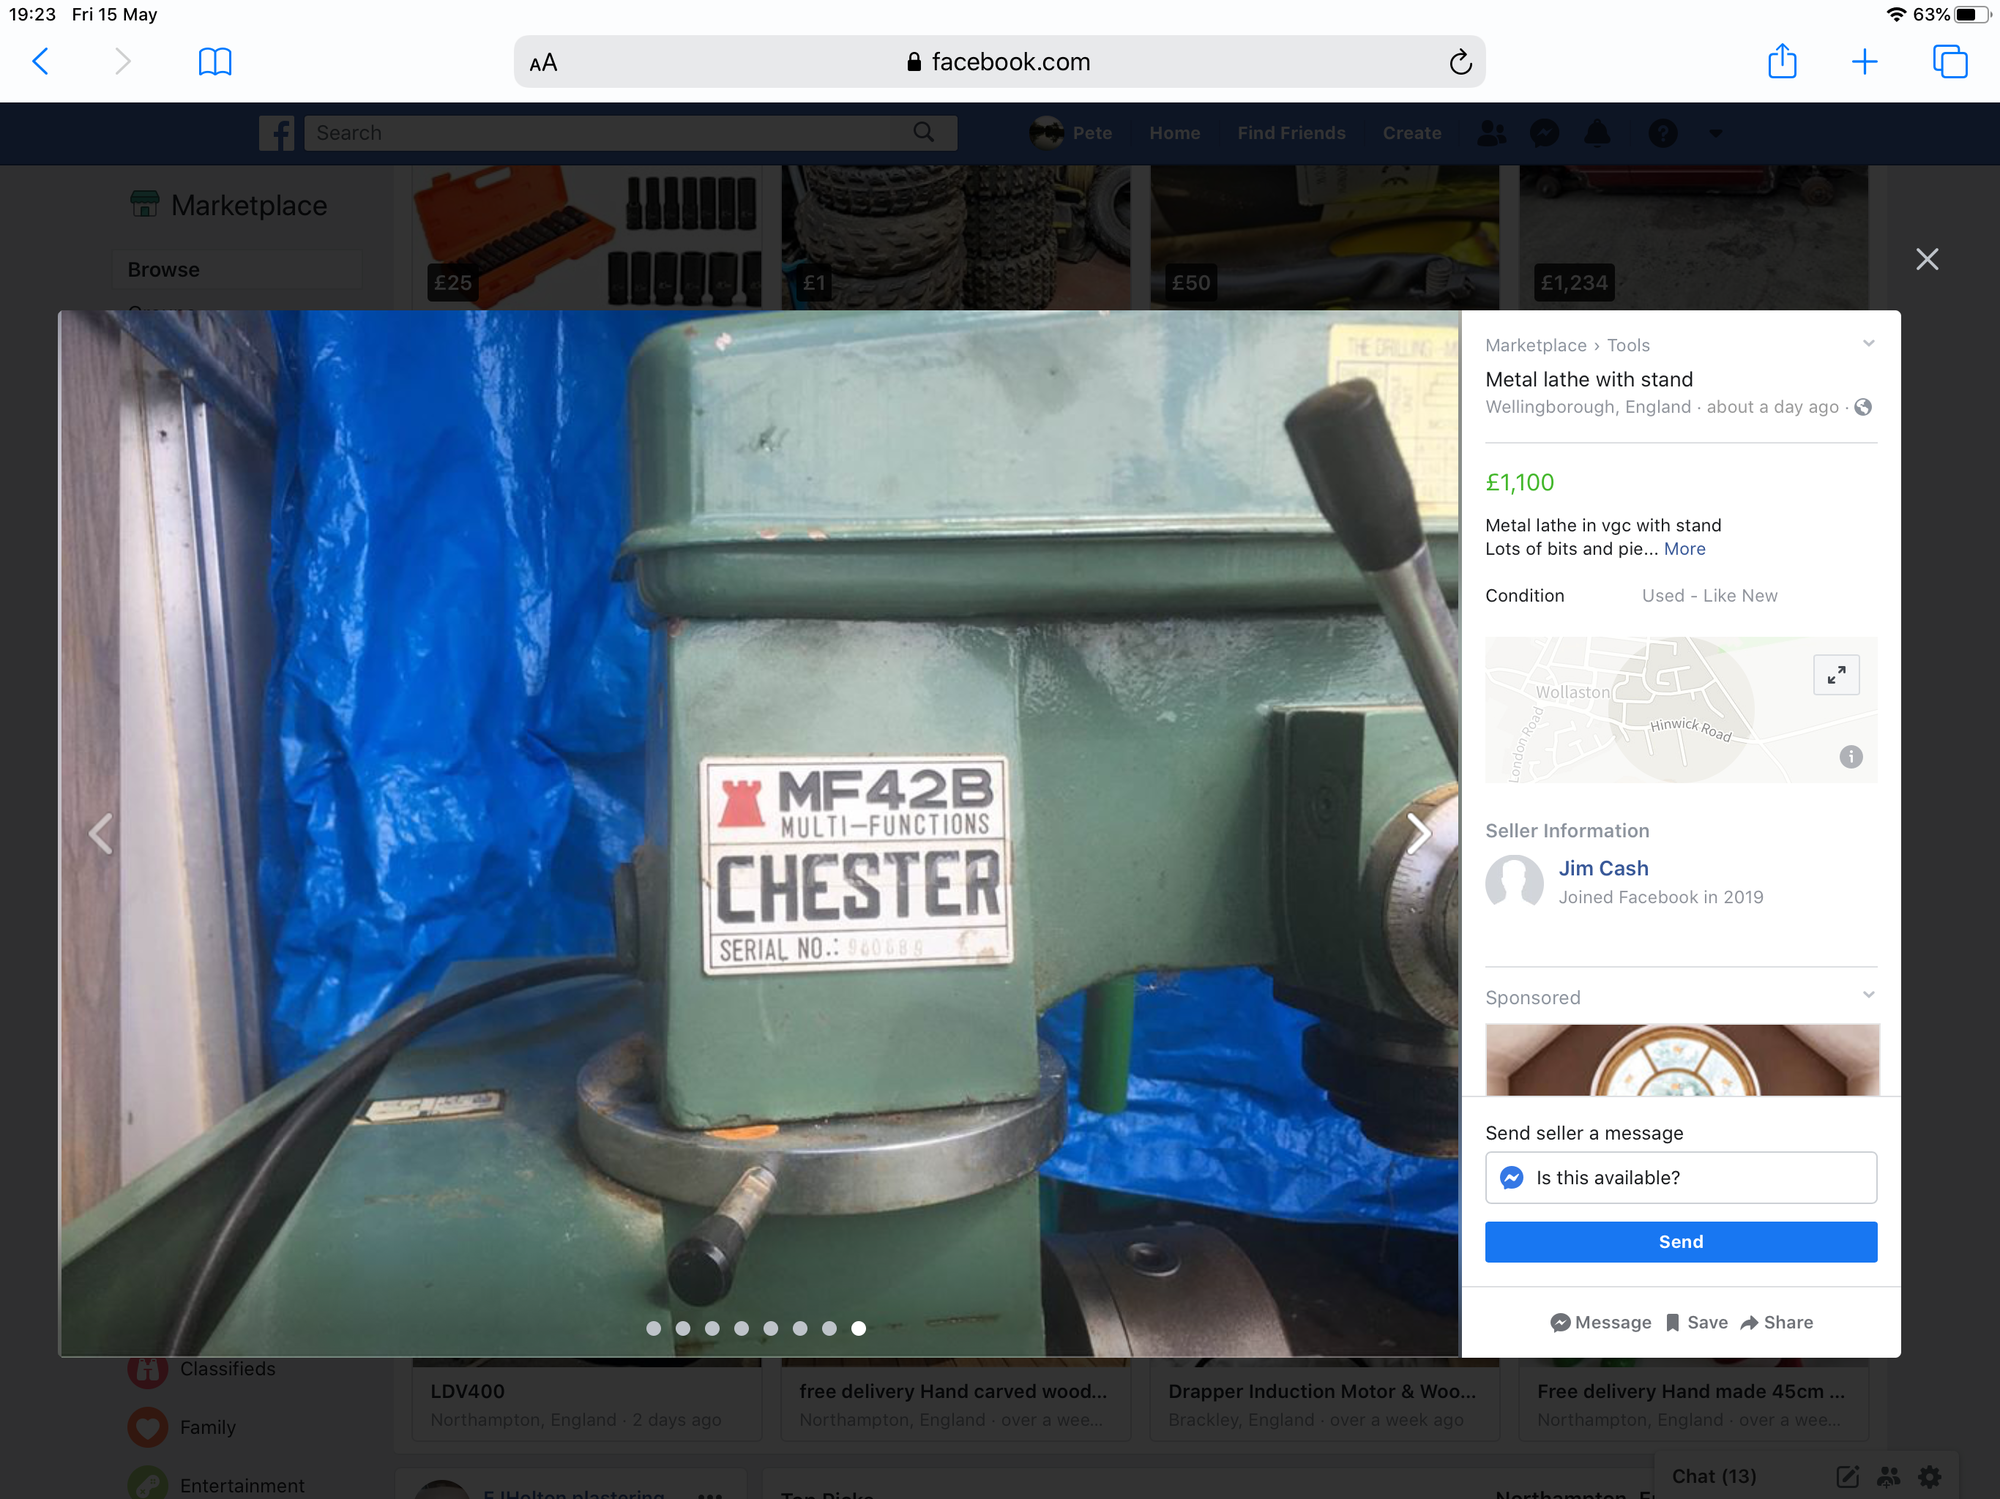
Task: Open Pete's profile link
Action: point(1071,133)
